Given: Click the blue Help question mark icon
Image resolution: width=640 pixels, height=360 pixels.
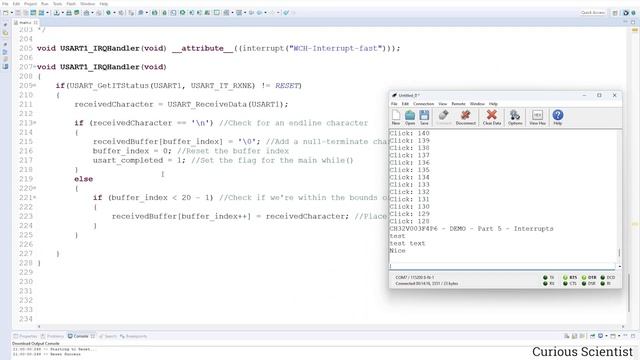Looking at the screenshot, I should tap(558, 117).
